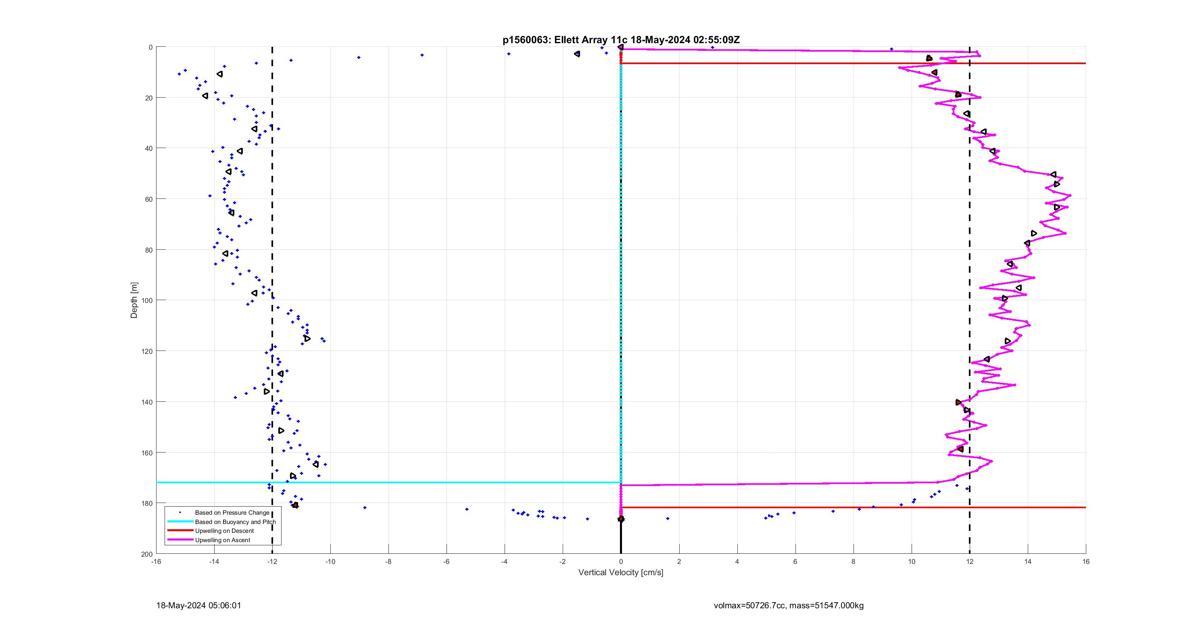Screen dimensions: 1200x622
Task: Click the depth axis tick label '160'
Action: pyautogui.click(x=146, y=452)
